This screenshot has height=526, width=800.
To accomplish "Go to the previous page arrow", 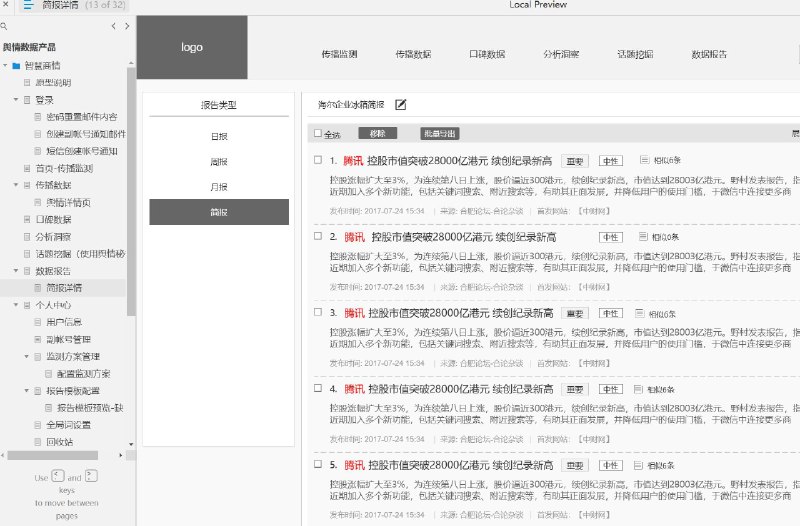I will [113, 26].
